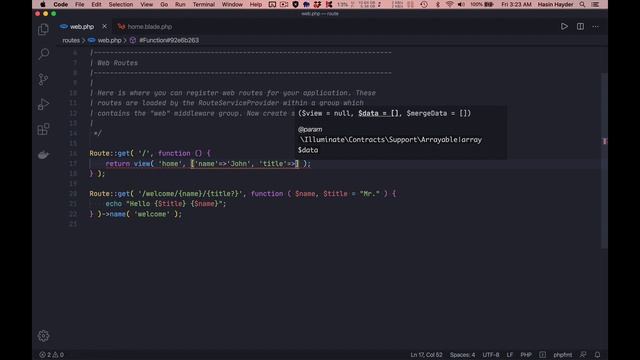
Task: Open the File menu
Action: tap(80, 4)
